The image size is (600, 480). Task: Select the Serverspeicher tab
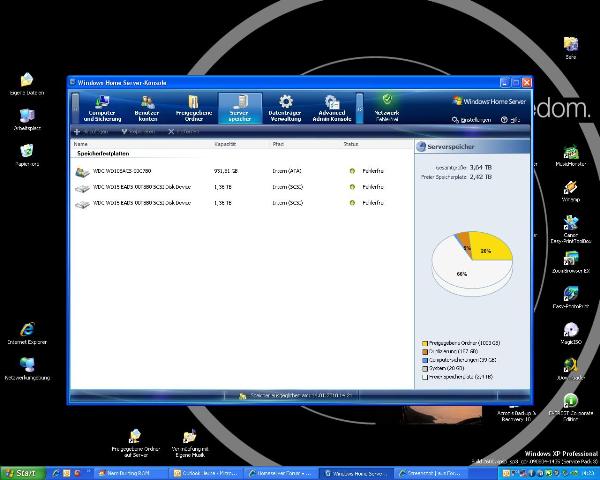tap(240, 108)
